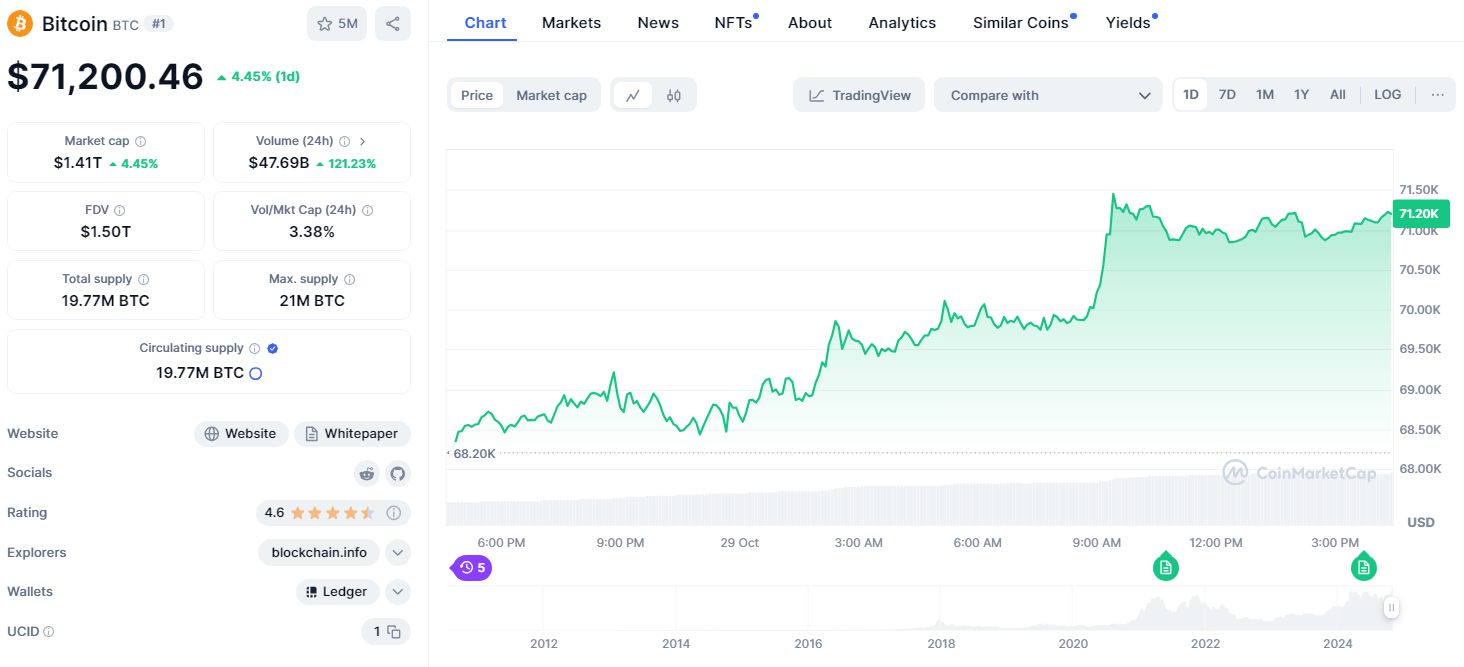The height and width of the screenshot is (667, 1464).
Task: Click the Vol/Mkt Cap info icon
Action: 367,211
